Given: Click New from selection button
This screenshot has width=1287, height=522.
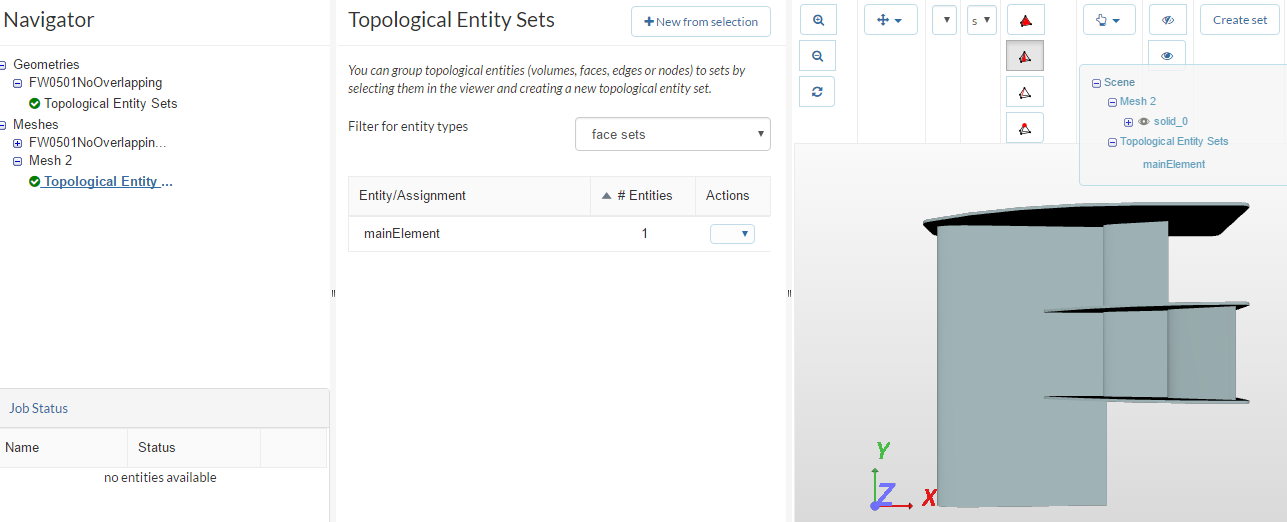Looking at the screenshot, I should tap(700, 21).
